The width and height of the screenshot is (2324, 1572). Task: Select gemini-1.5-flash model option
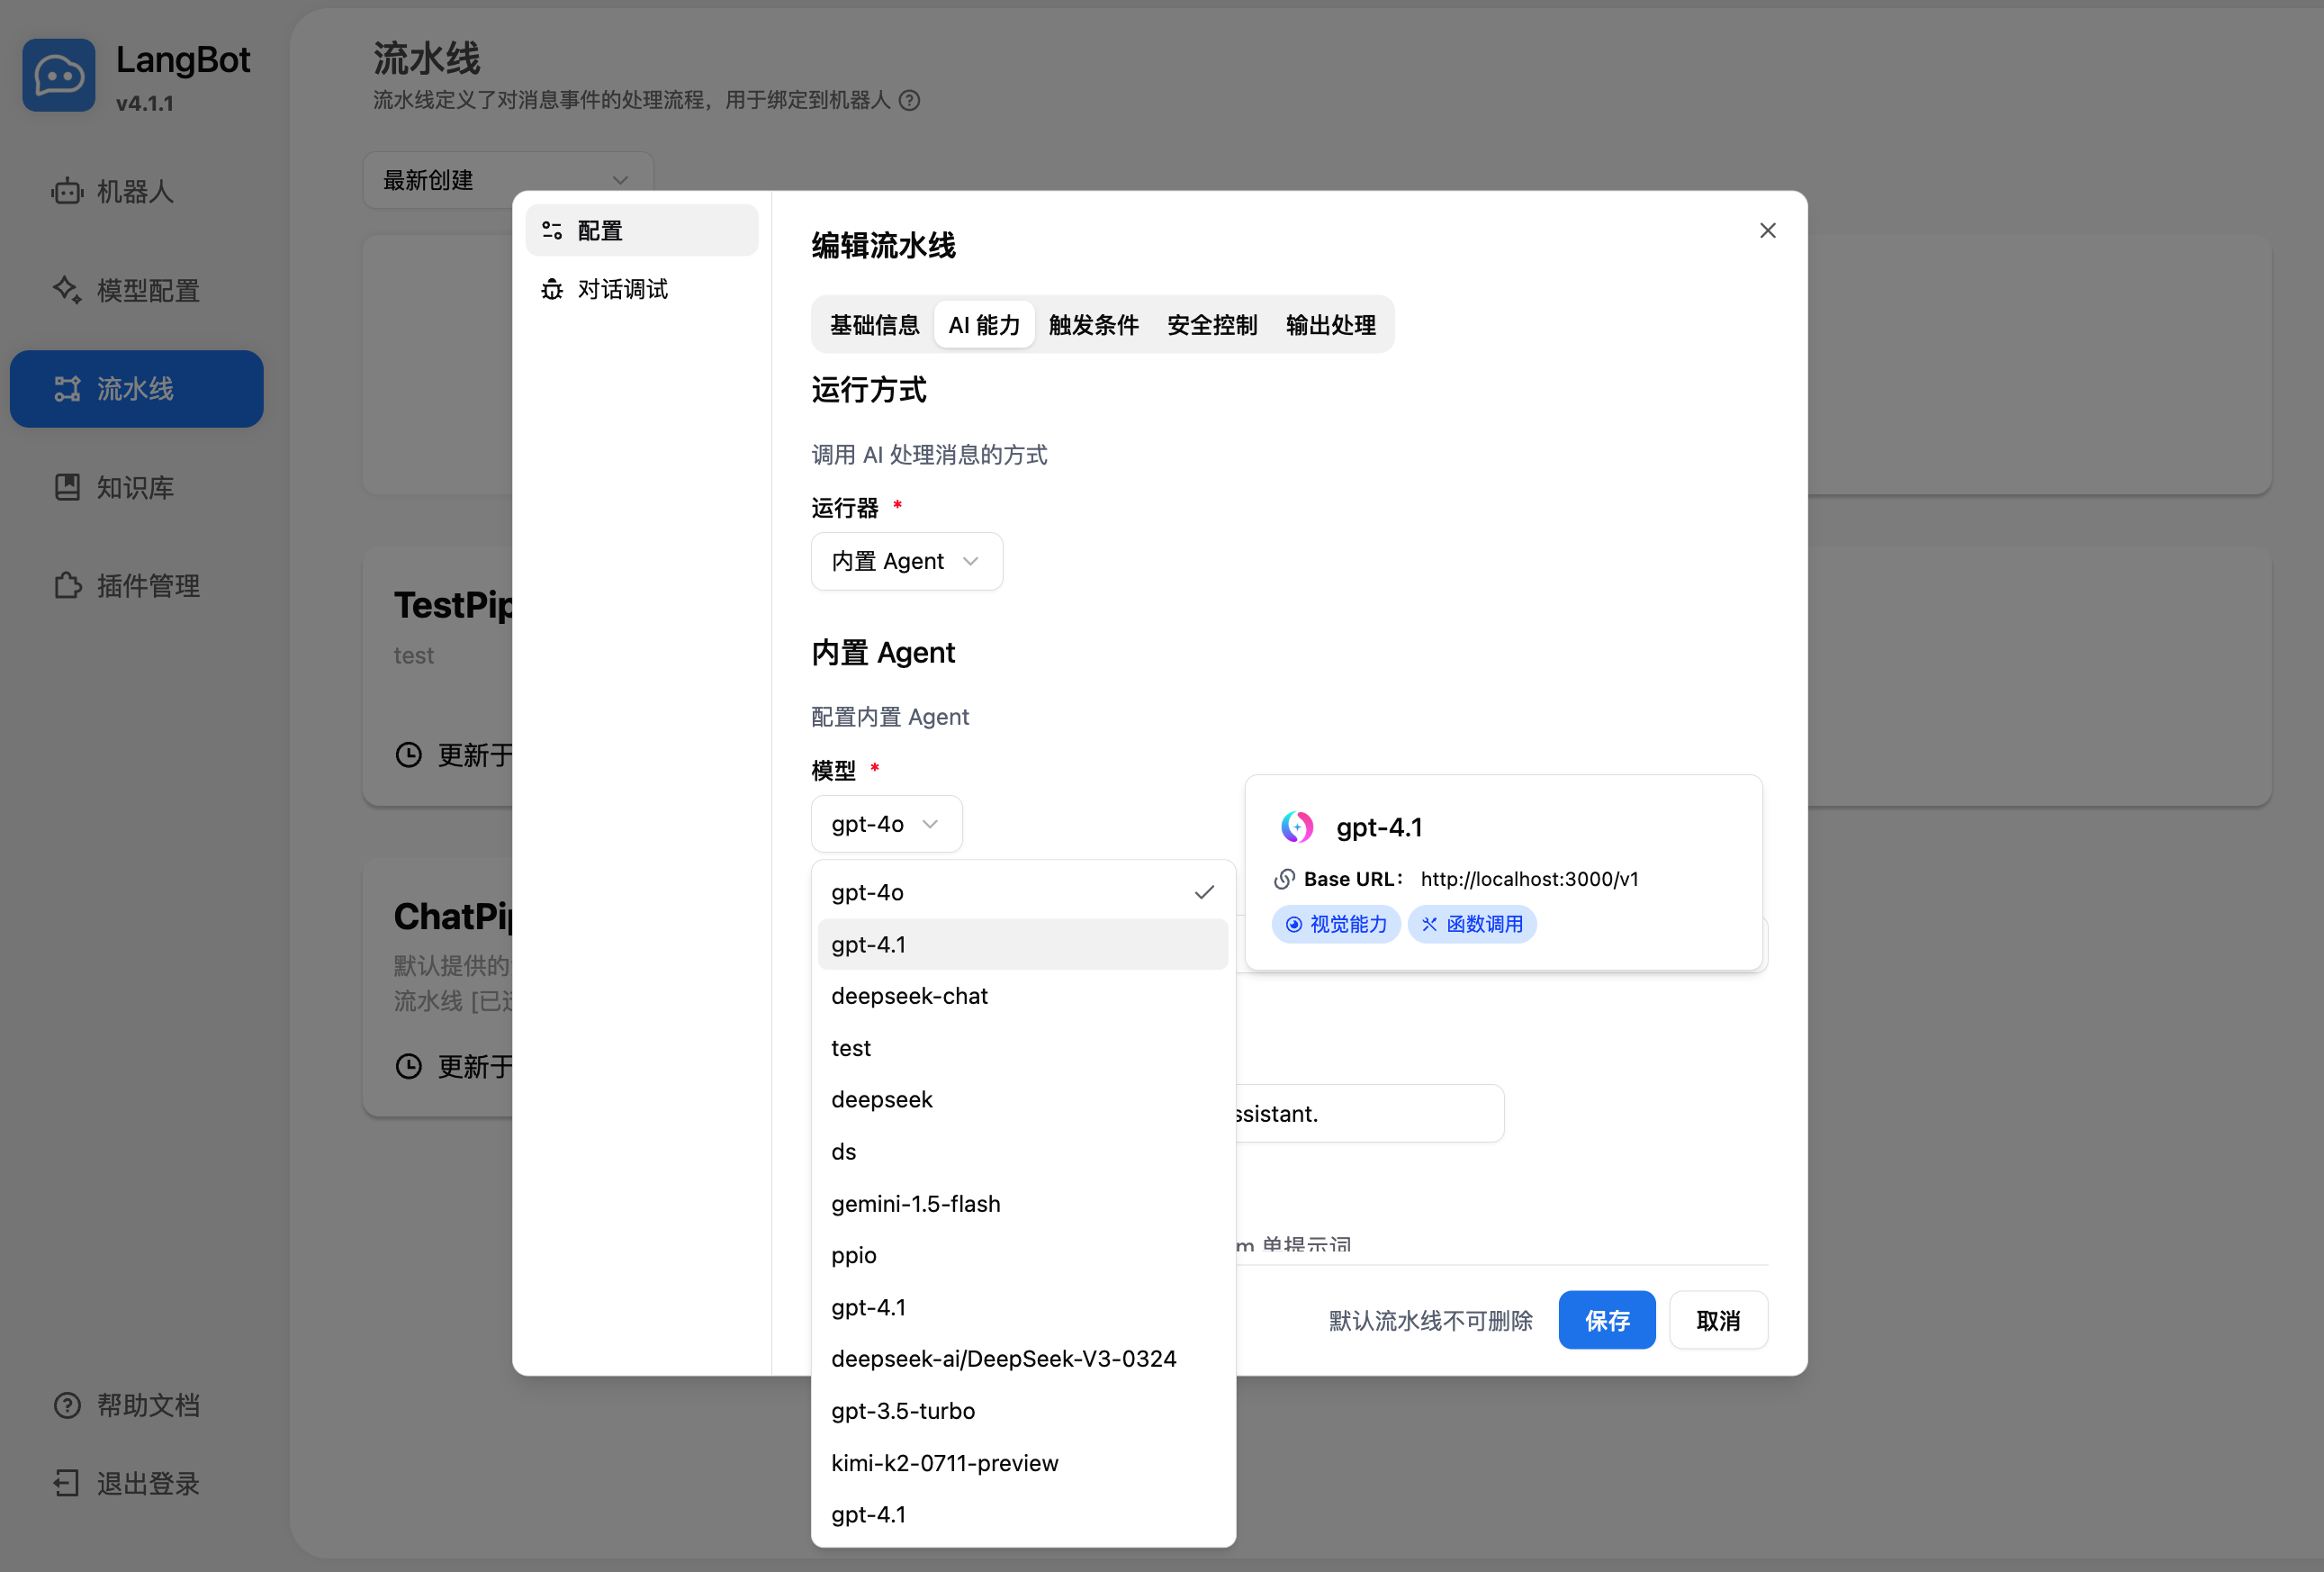[x=915, y=1203]
